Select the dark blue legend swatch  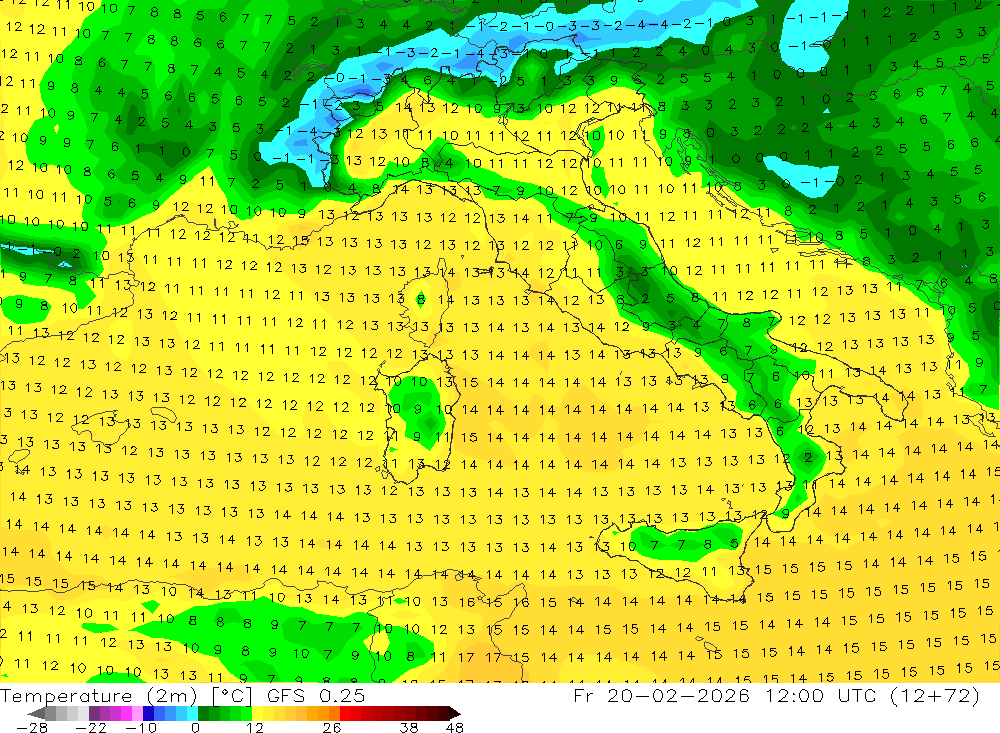click(148, 713)
